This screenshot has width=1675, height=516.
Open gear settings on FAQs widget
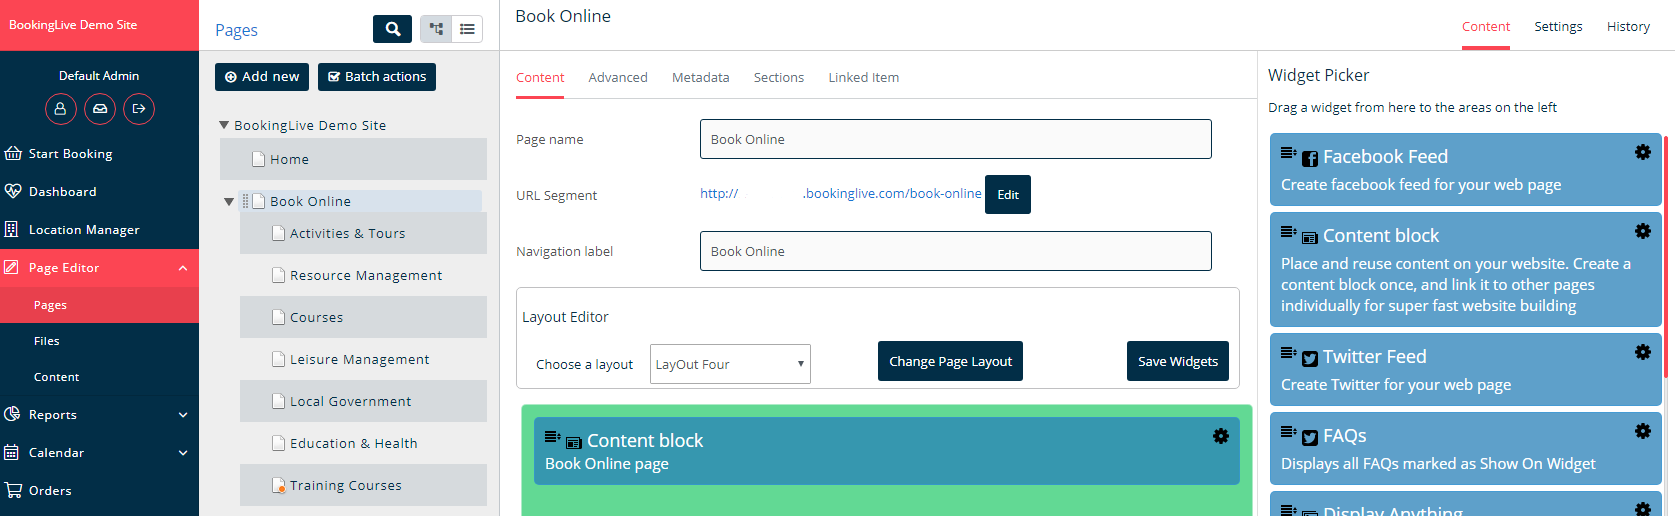coord(1643,431)
